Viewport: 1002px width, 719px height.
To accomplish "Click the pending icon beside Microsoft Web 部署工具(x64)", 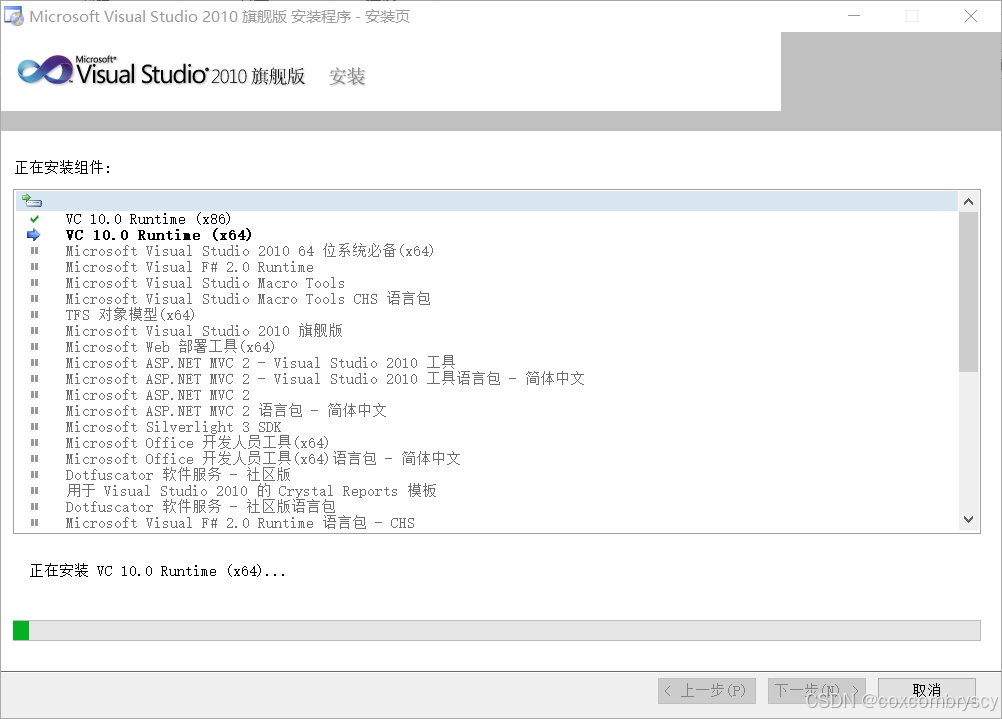I will coord(35,347).
